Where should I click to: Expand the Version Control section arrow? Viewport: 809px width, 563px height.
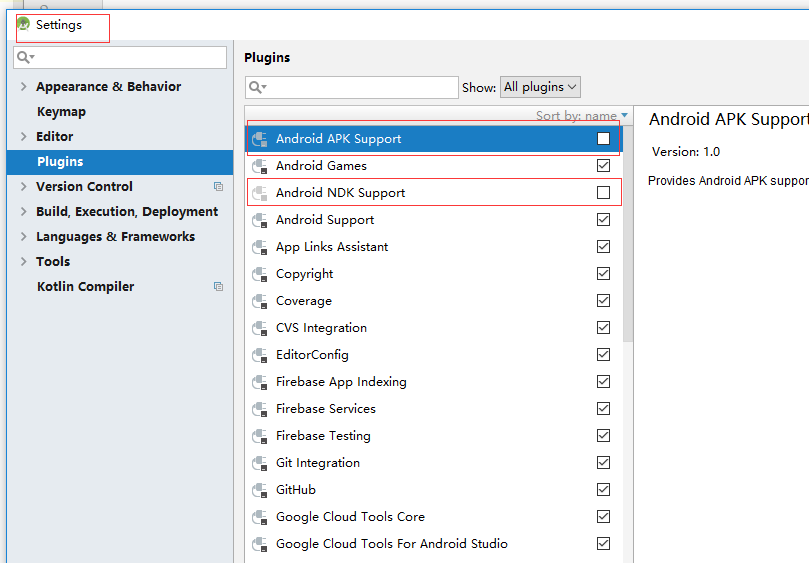click(23, 187)
